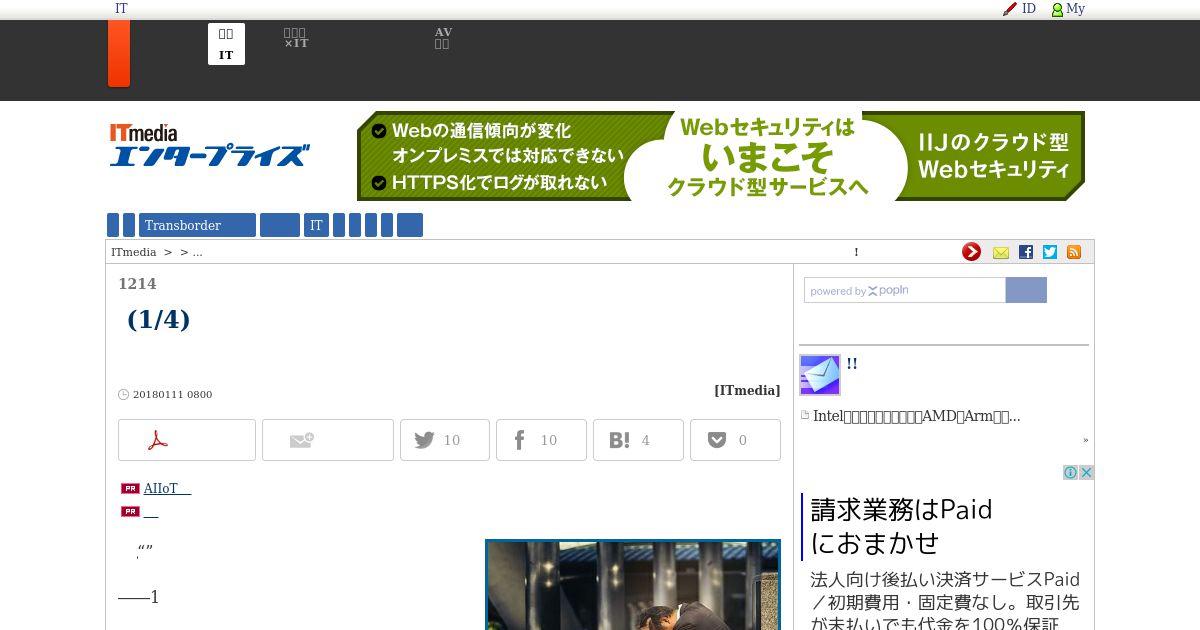
Task: Click the search submit button beside popIn field
Action: 1026,290
